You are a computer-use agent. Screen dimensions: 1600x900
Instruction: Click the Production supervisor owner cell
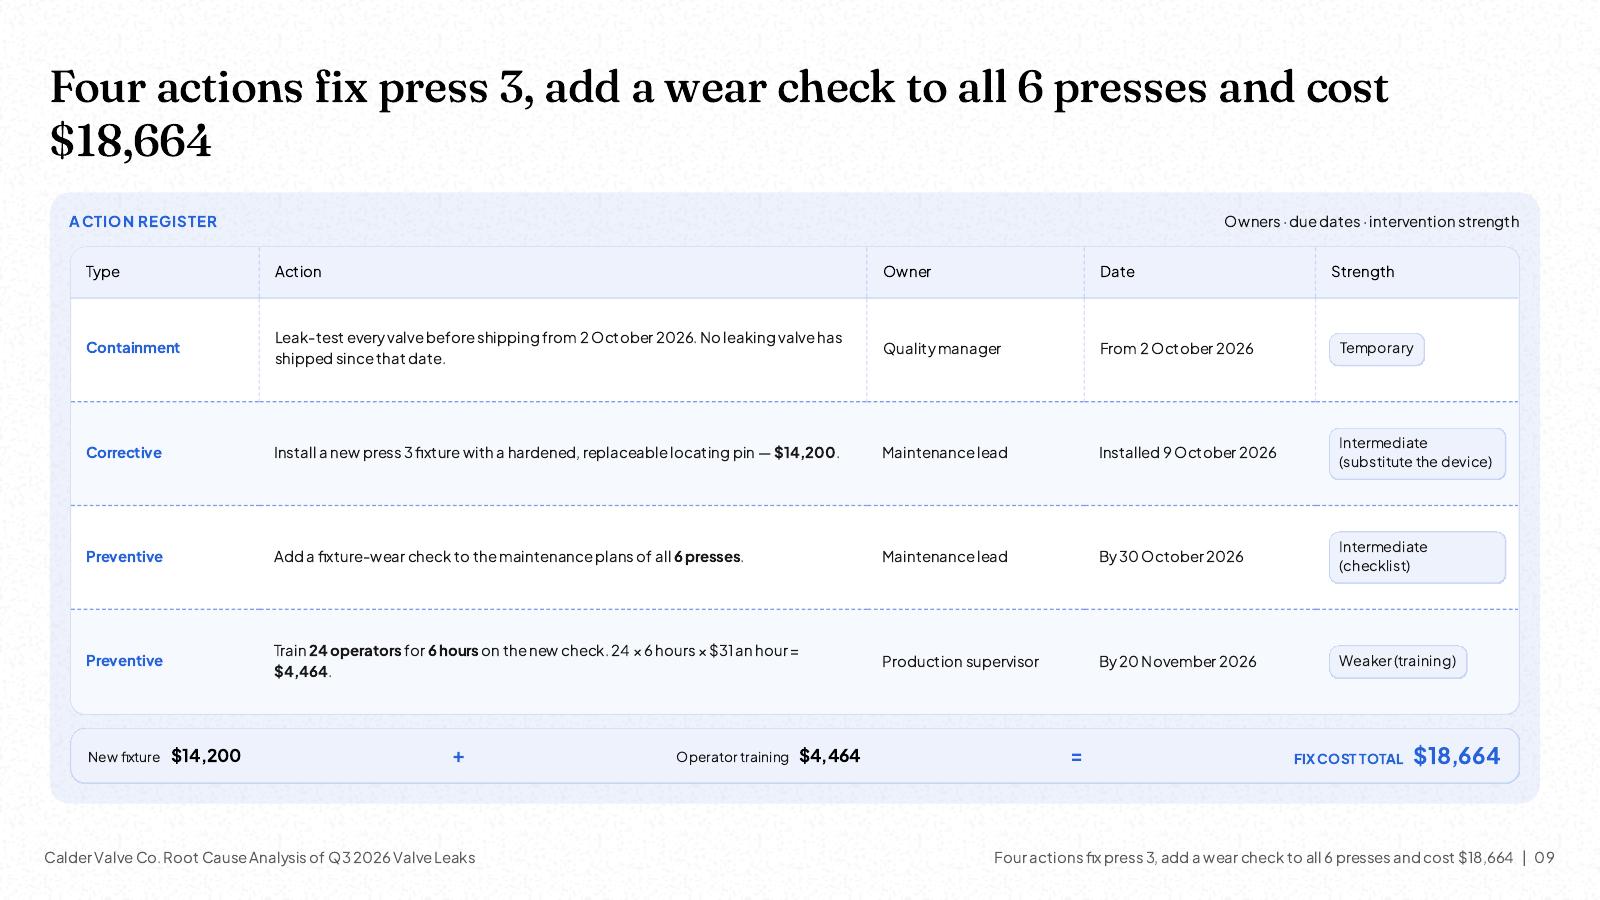coord(960,662)
